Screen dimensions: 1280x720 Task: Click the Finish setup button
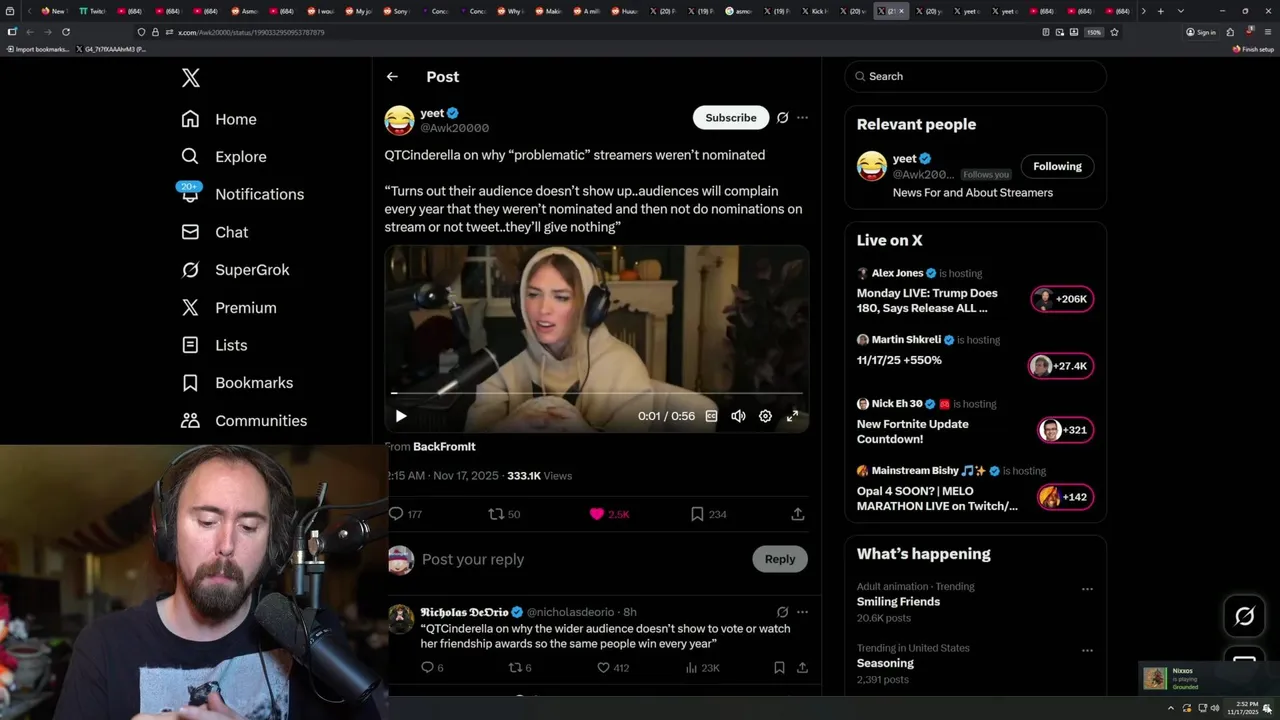click(x=1254, y=49)
